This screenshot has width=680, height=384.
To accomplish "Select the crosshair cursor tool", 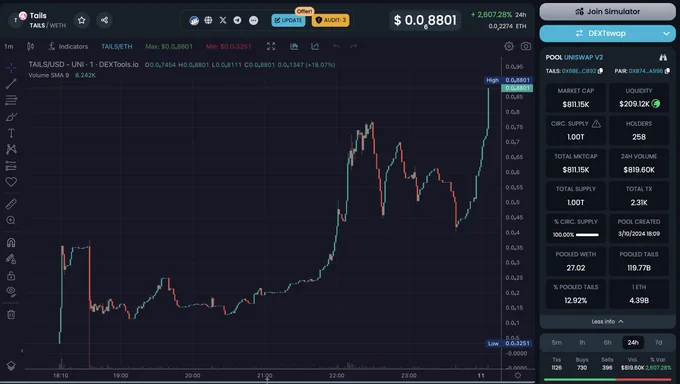I will [x=11, y=68].
